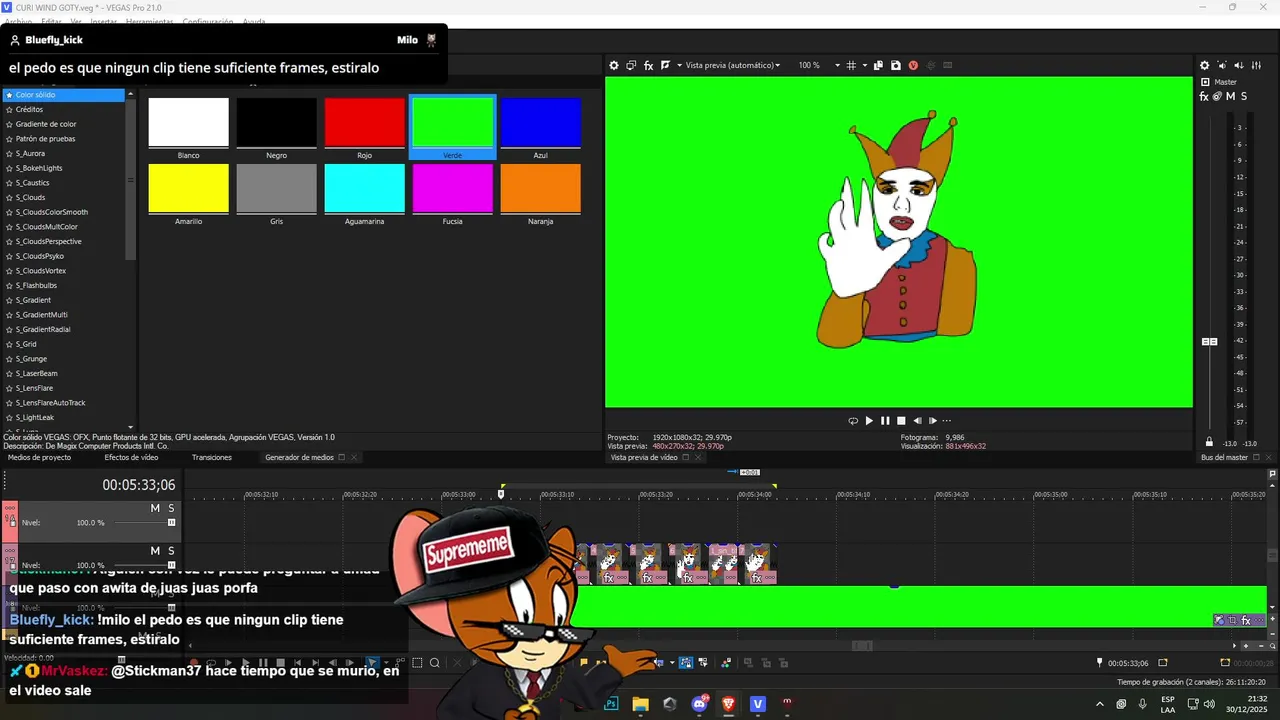Play the video preview
This screenshot has width=1280, height=720.
pos(869,421)
